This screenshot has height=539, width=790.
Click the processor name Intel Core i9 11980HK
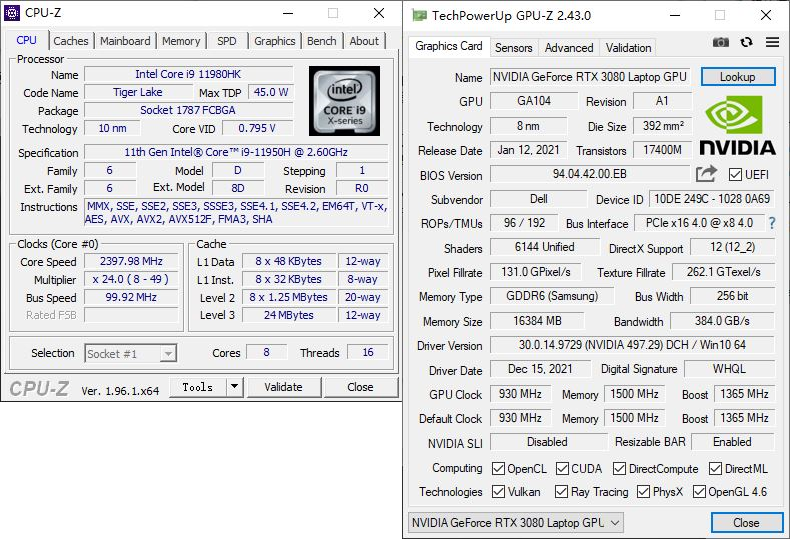click(x=188, y=74)
